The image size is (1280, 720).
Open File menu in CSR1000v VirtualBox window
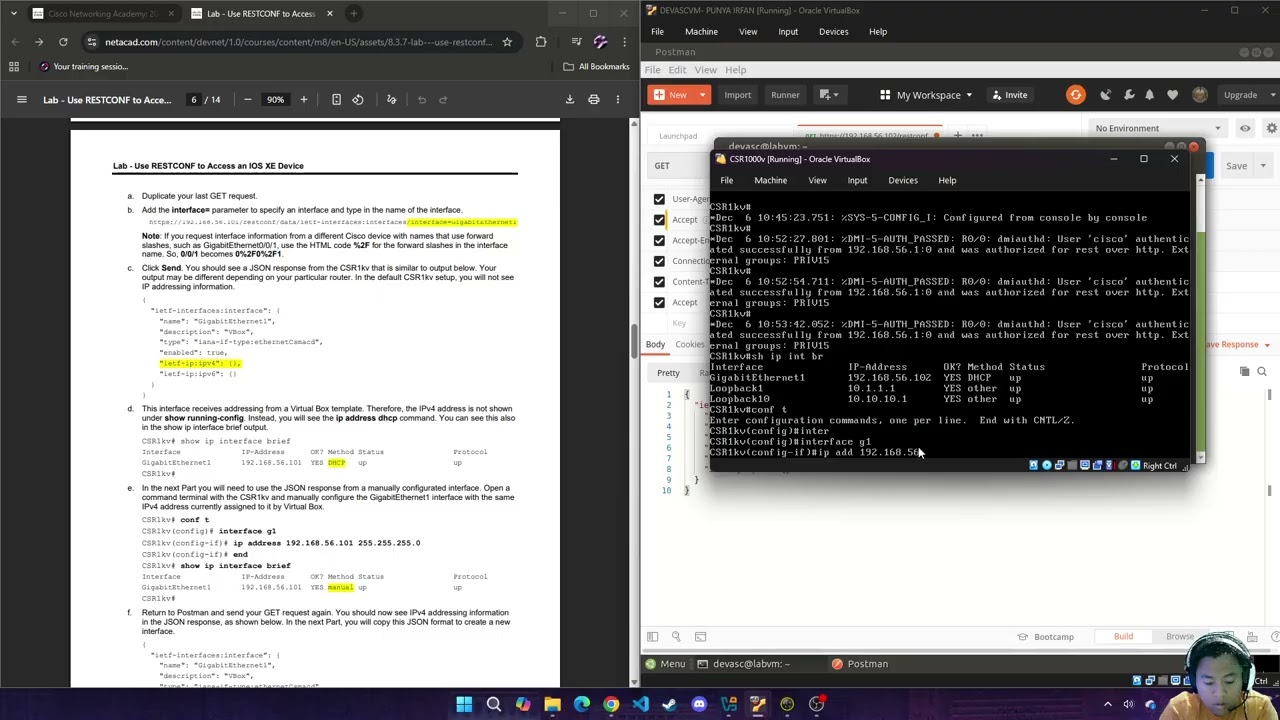coord(727,180)
